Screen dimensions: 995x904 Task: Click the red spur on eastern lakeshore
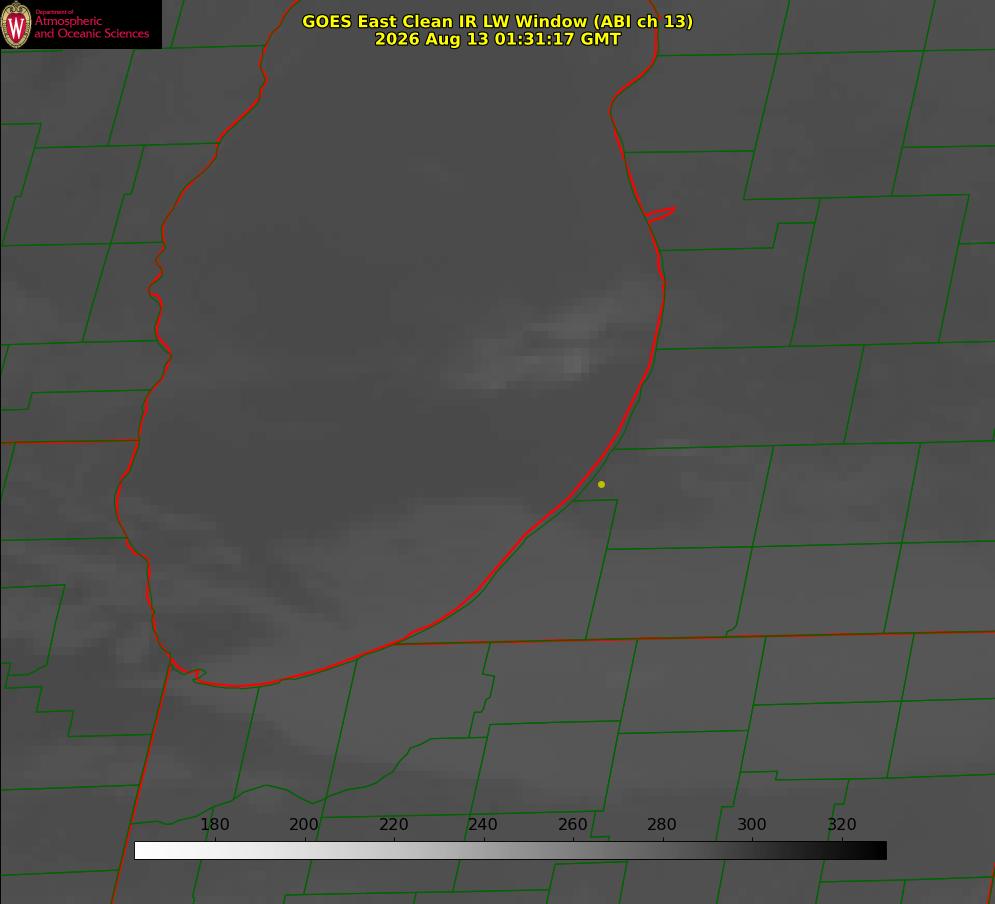[x=660, y=214]
